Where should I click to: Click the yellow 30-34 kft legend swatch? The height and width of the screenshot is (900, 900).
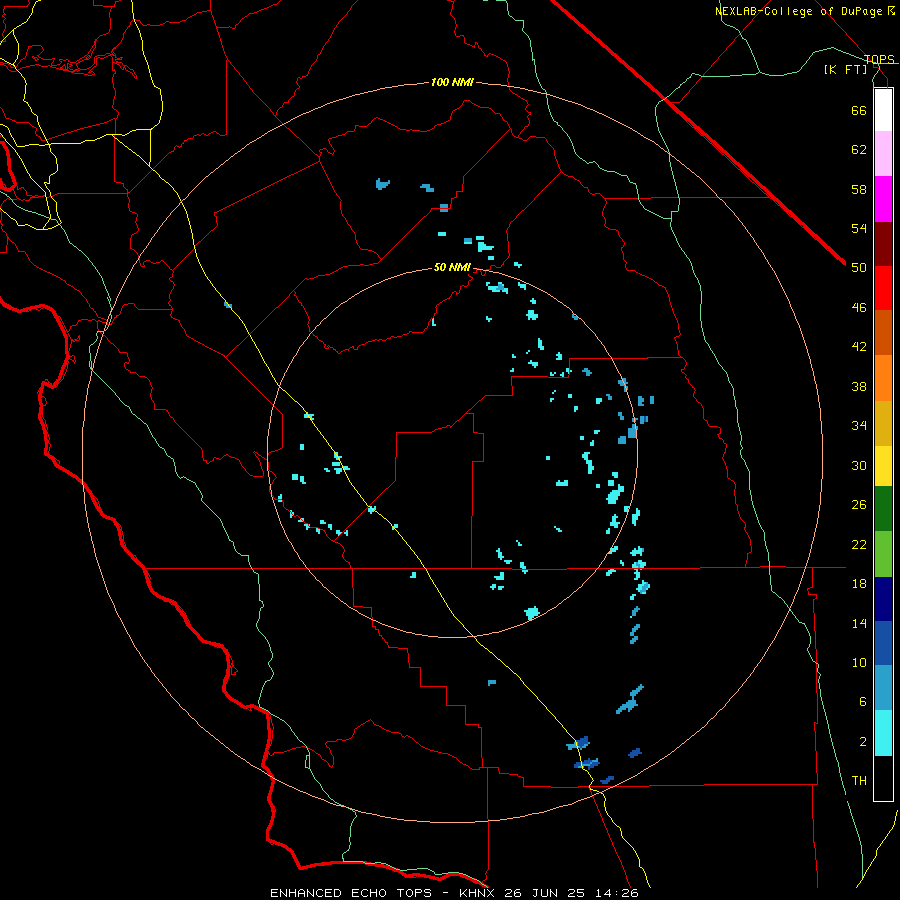click(x=883, y=466)
